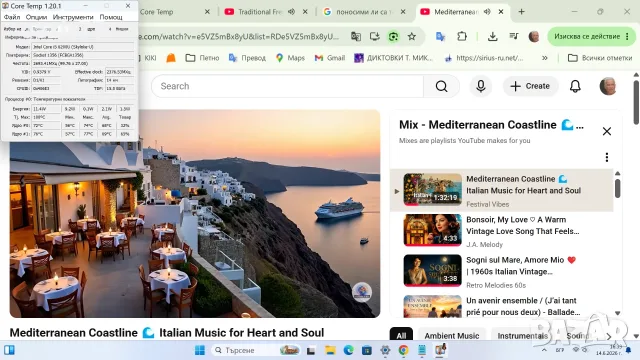
Task: Open the Gmail bookmark link
Action: 330,58
